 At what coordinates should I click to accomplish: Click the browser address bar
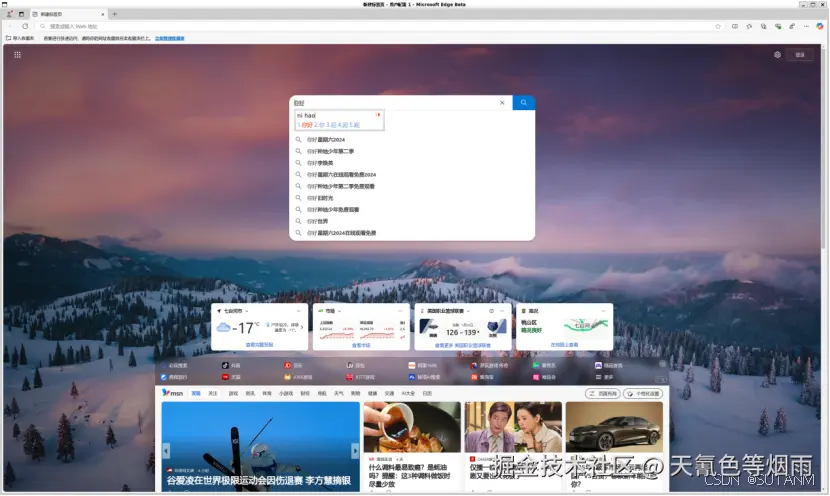376,26
